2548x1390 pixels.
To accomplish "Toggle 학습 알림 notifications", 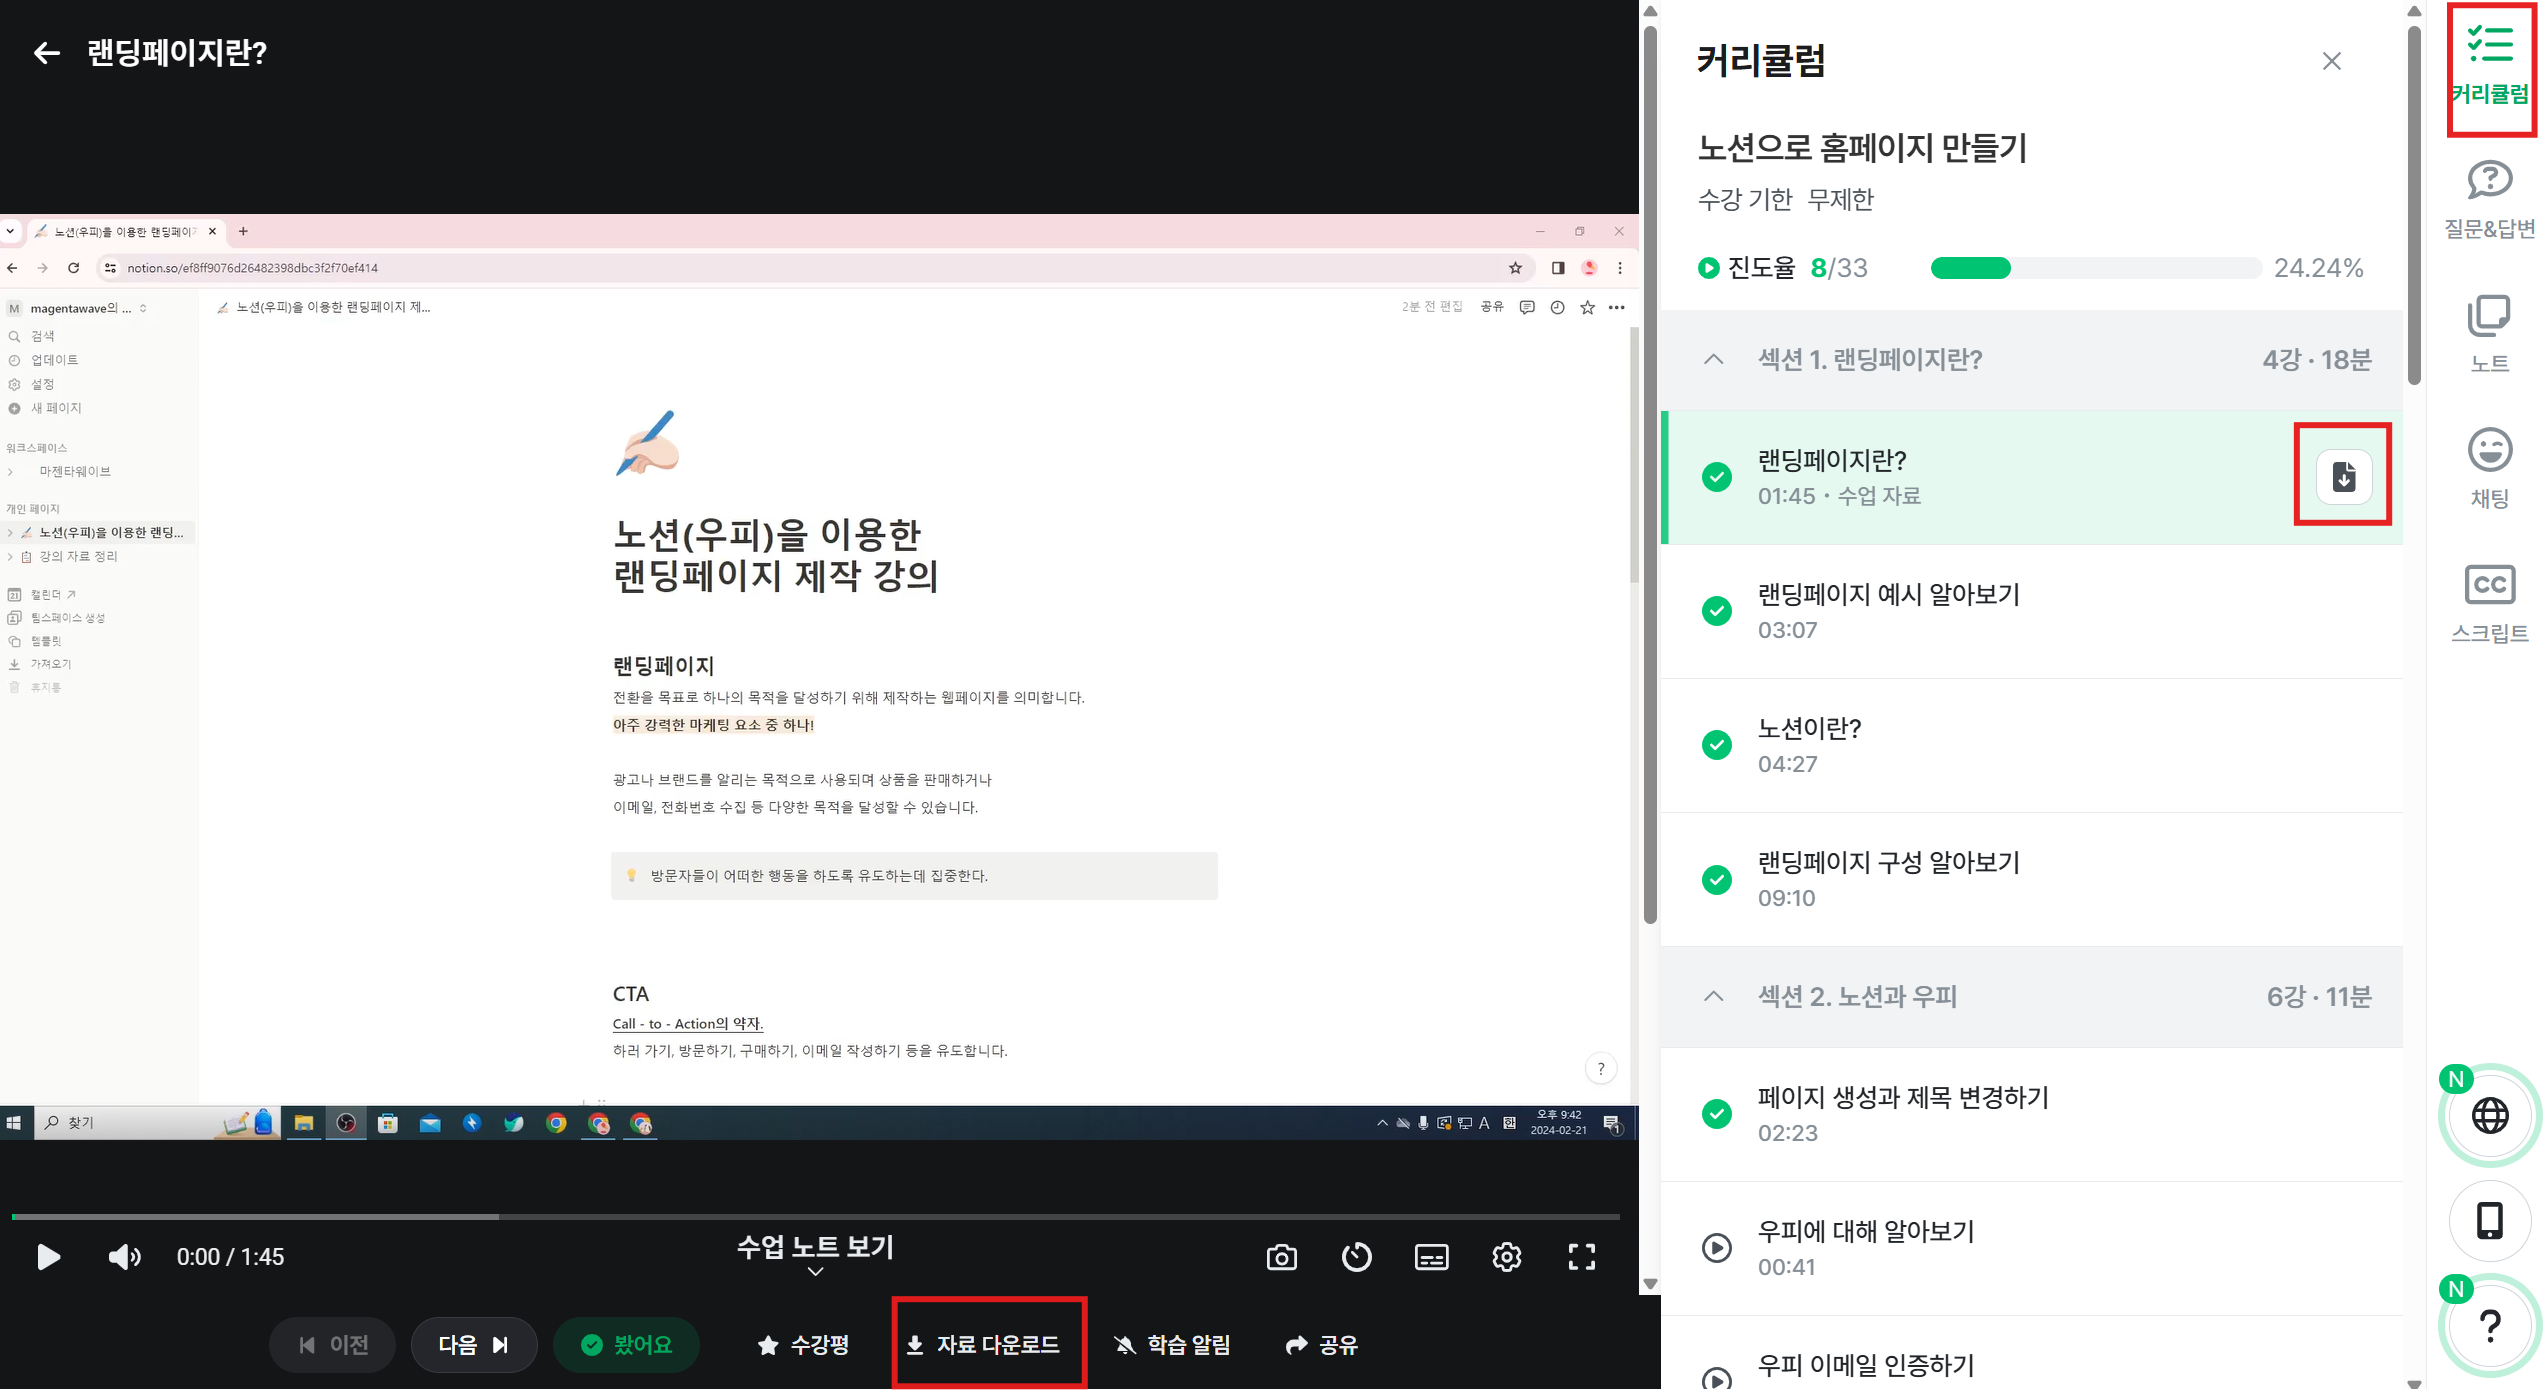I will pos(1172,1345).
